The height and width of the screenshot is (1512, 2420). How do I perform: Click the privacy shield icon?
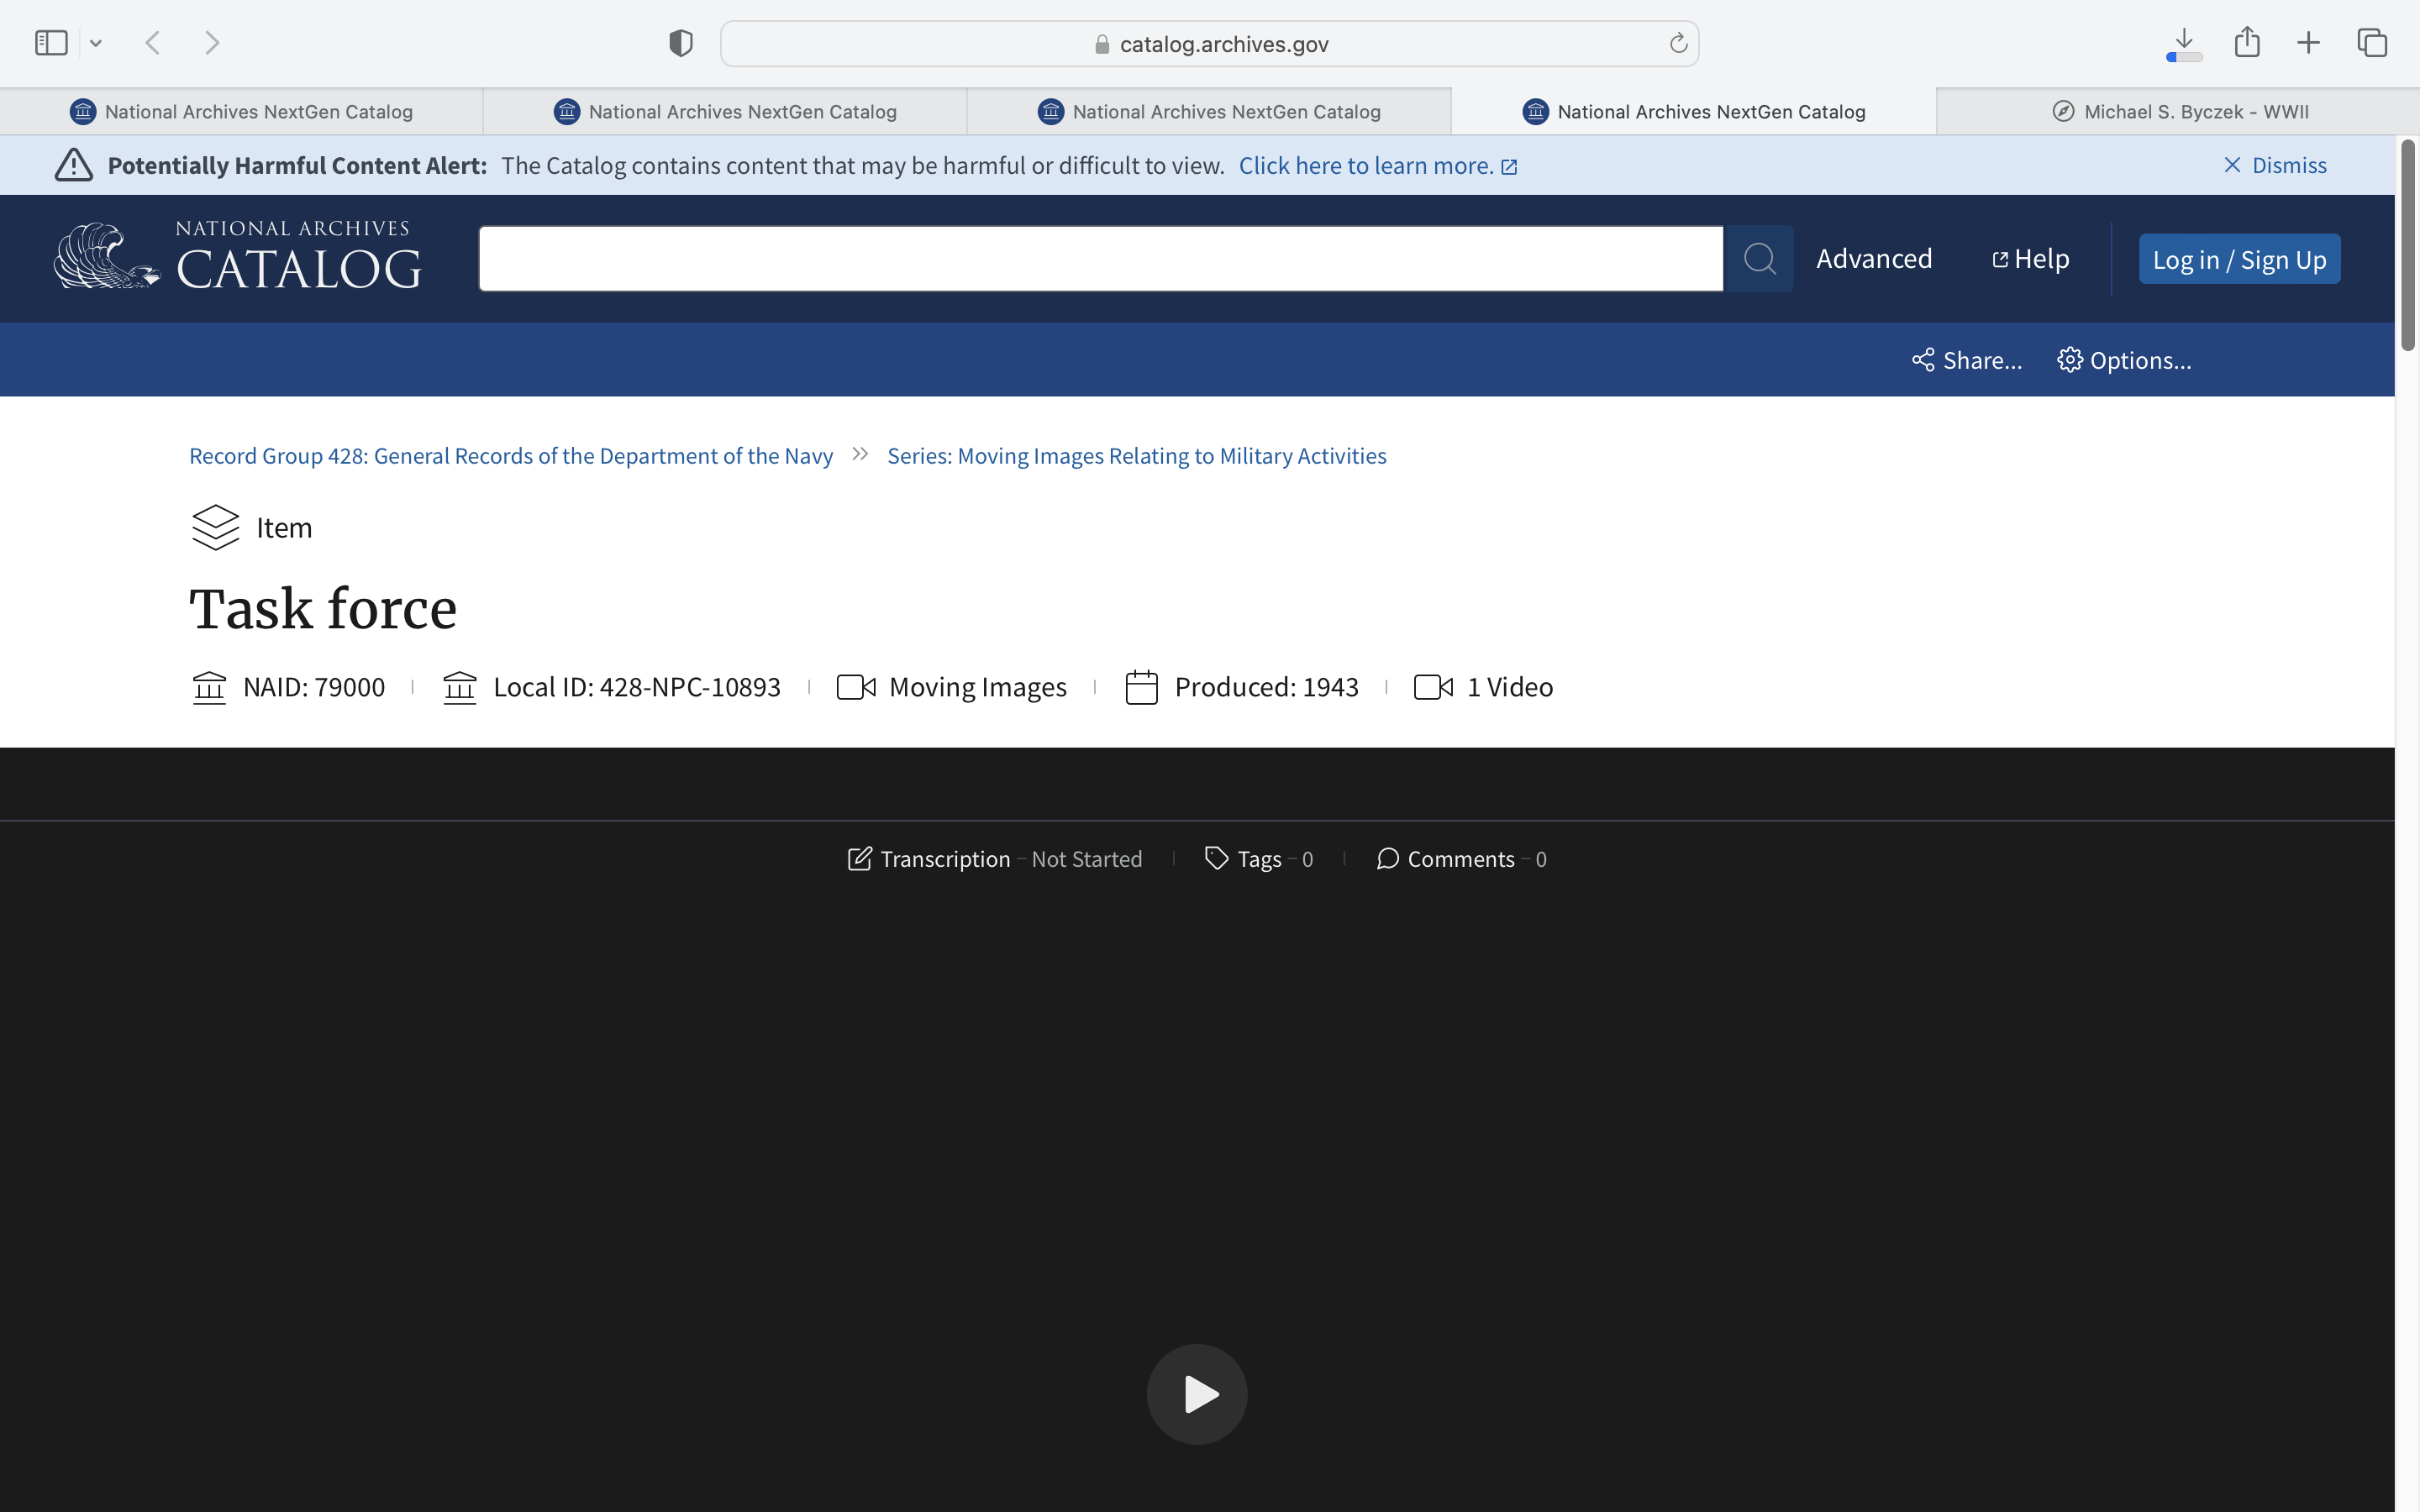click(681, 43)
